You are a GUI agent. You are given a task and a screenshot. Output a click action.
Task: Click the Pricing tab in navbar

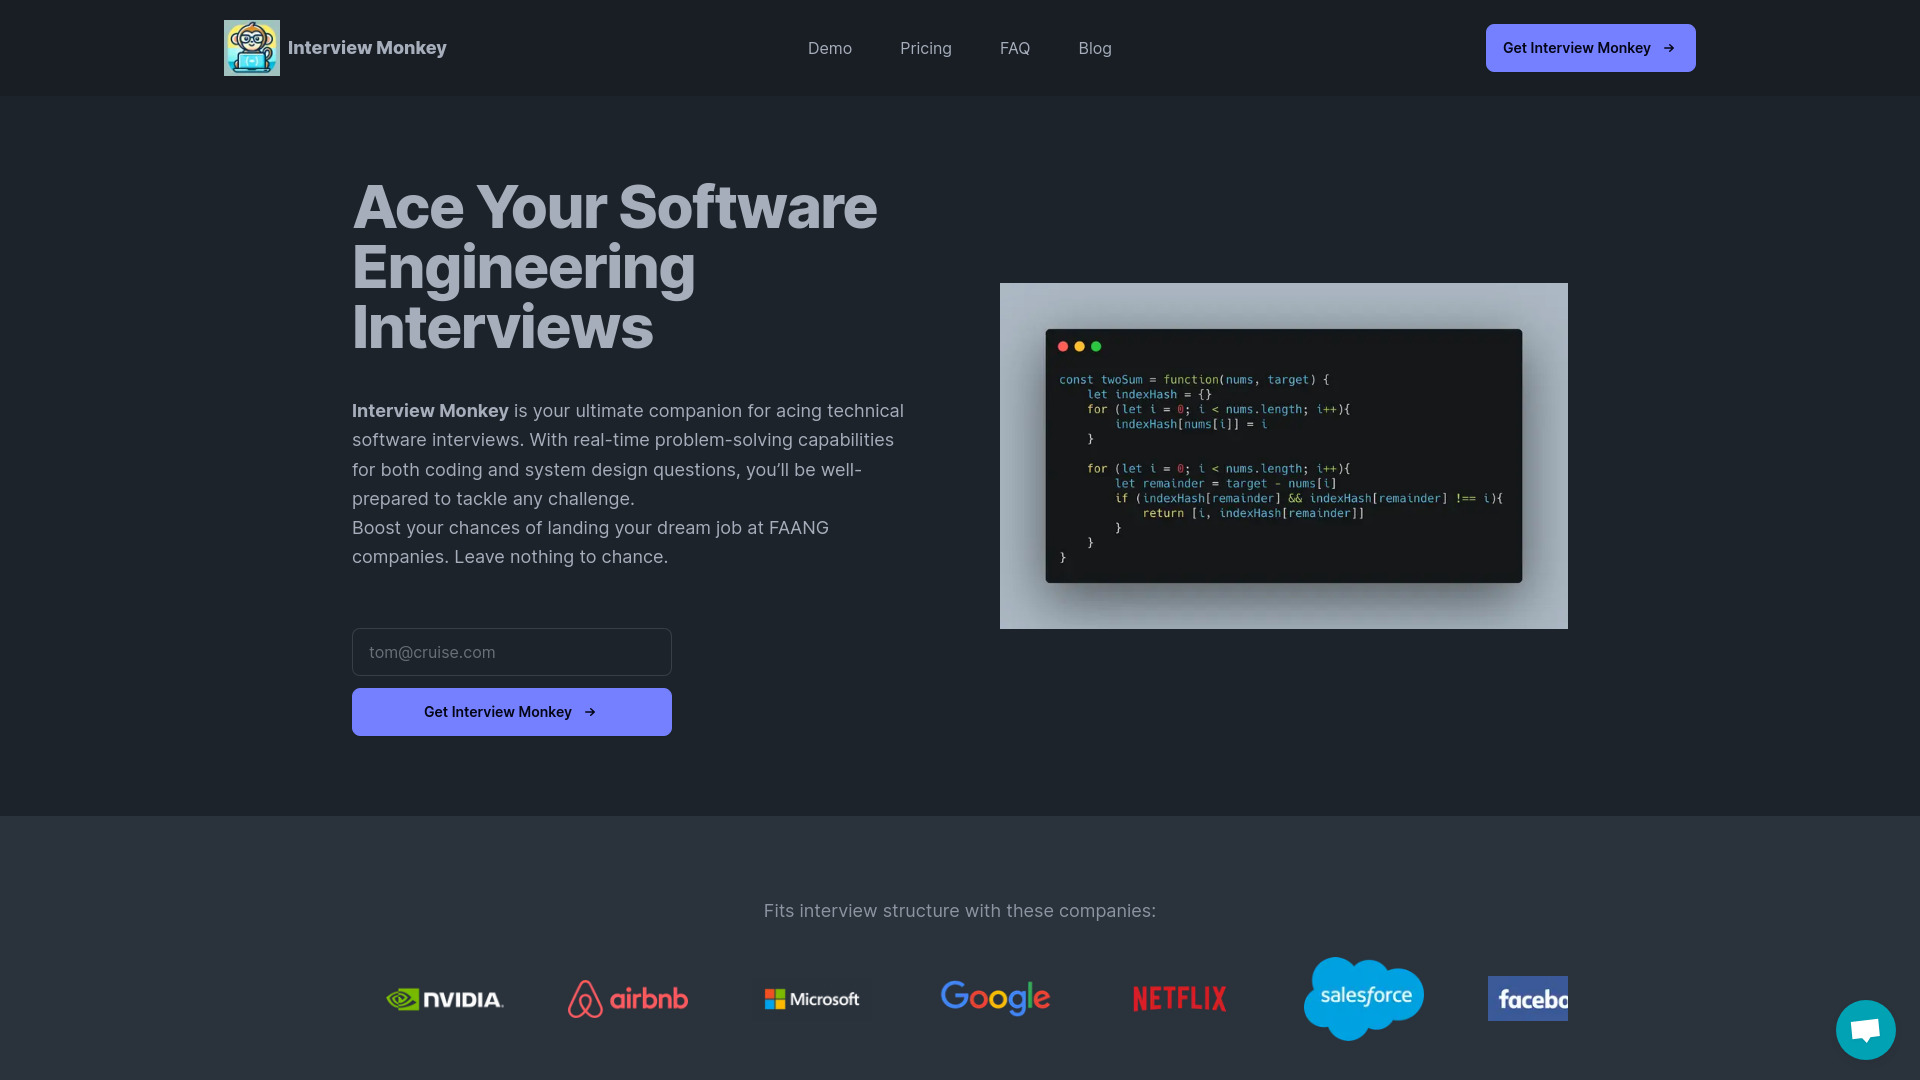pyautogui.click(x=926, y=47)
